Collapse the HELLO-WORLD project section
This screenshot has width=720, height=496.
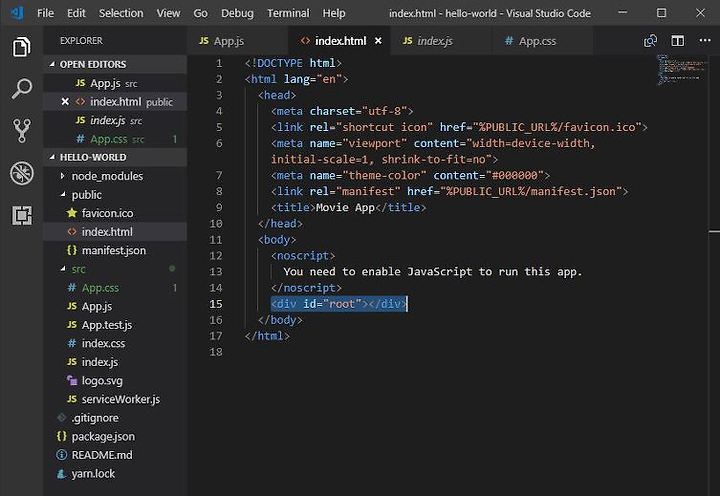click(52, 157)
